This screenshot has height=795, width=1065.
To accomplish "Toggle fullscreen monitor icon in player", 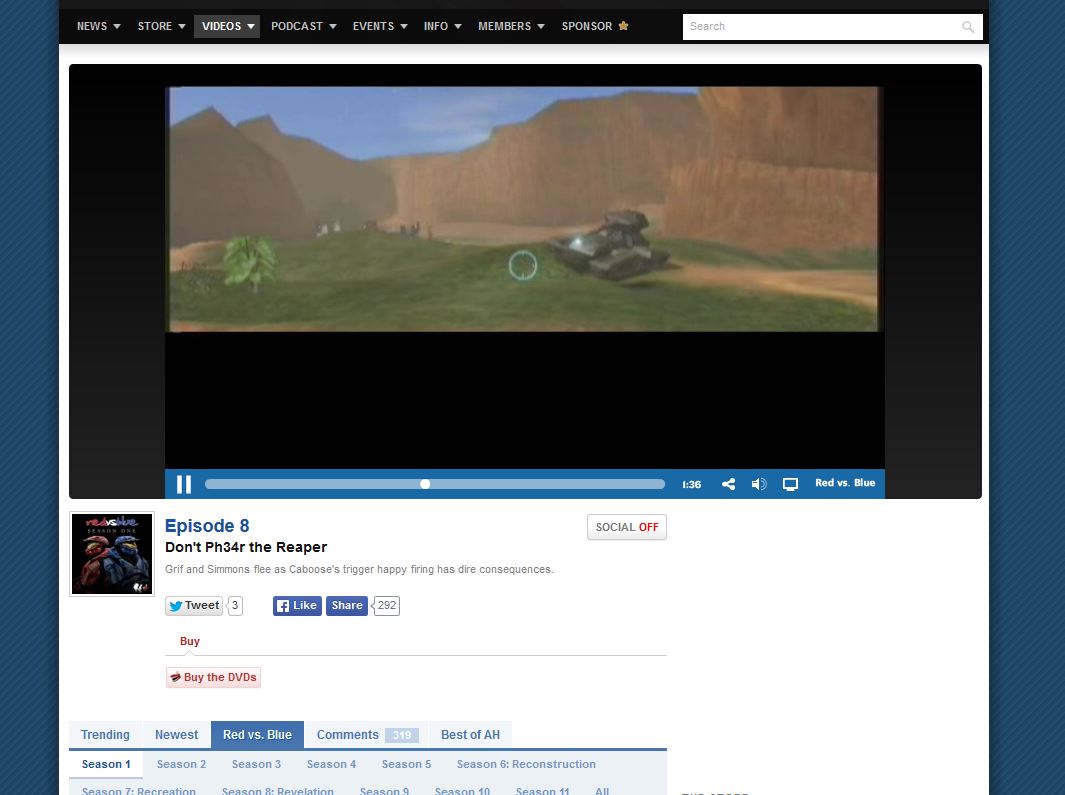I will 790,484.
